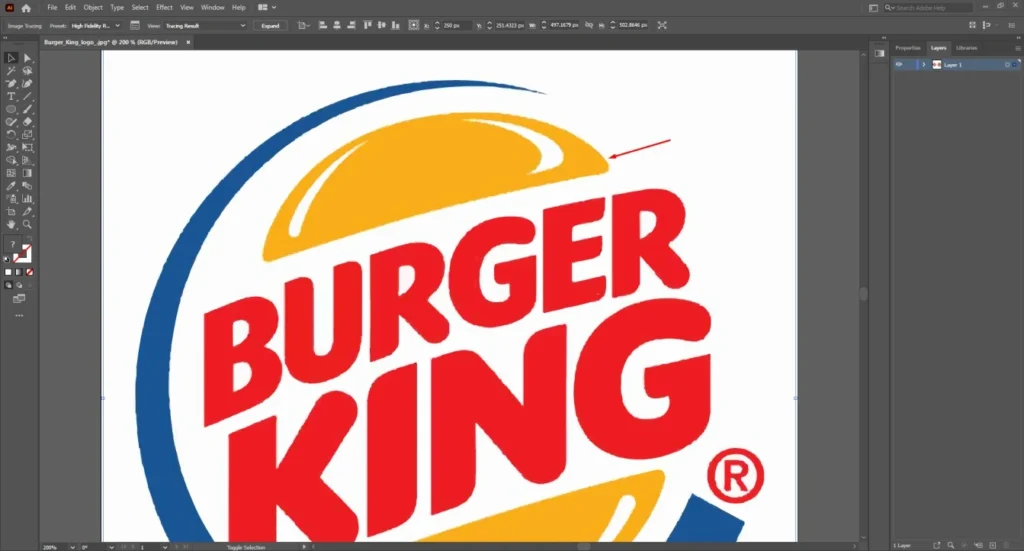This screenshot has width=1024, height=551.
Task: Select the Symbol Sprayer tool
Action: coord(11,198)
